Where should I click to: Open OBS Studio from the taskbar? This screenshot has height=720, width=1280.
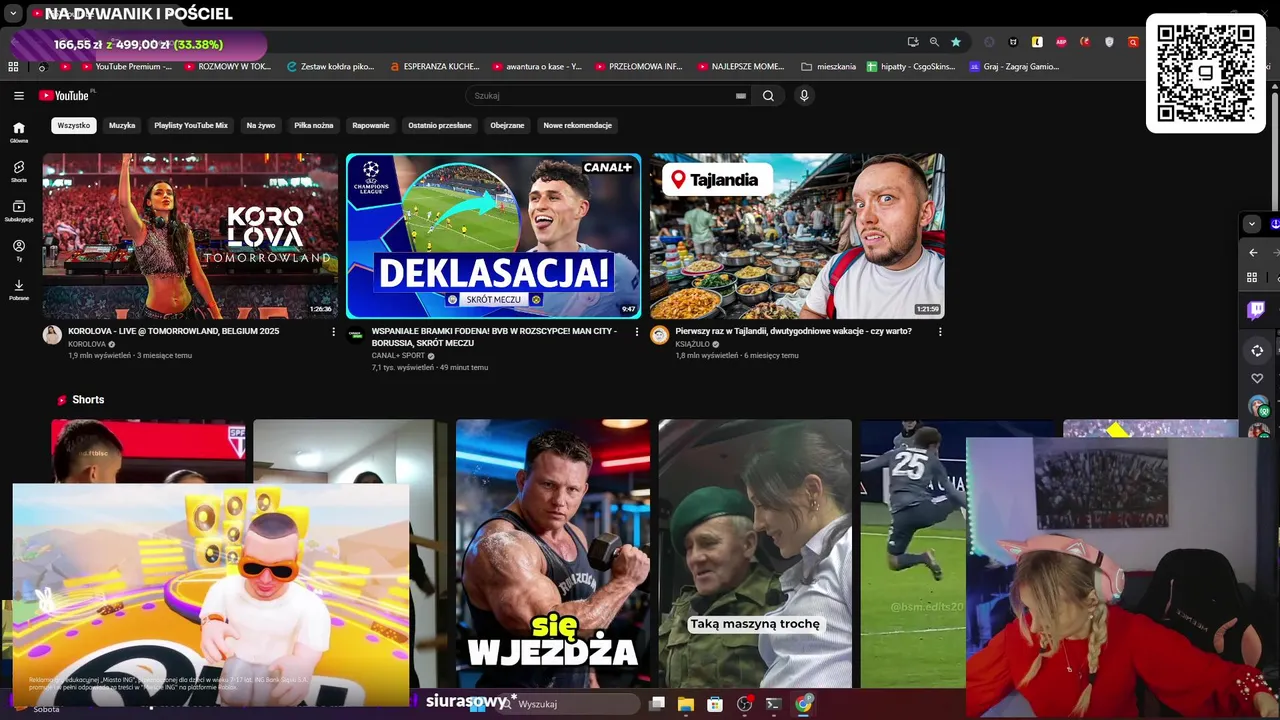[x=744, y=704]
